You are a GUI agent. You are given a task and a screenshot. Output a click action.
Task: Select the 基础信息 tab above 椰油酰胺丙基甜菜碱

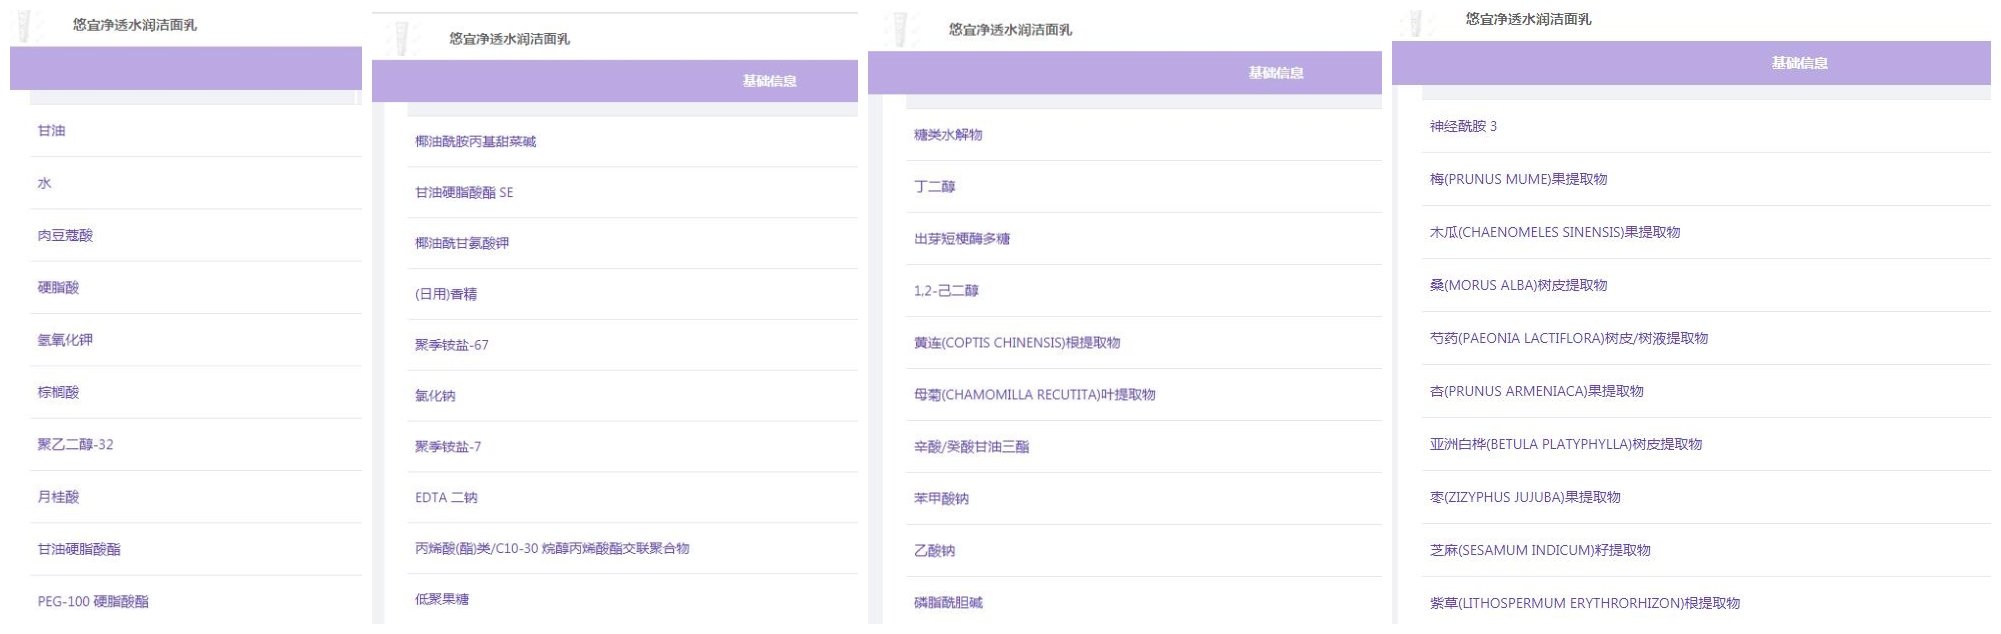click(768, 81)
